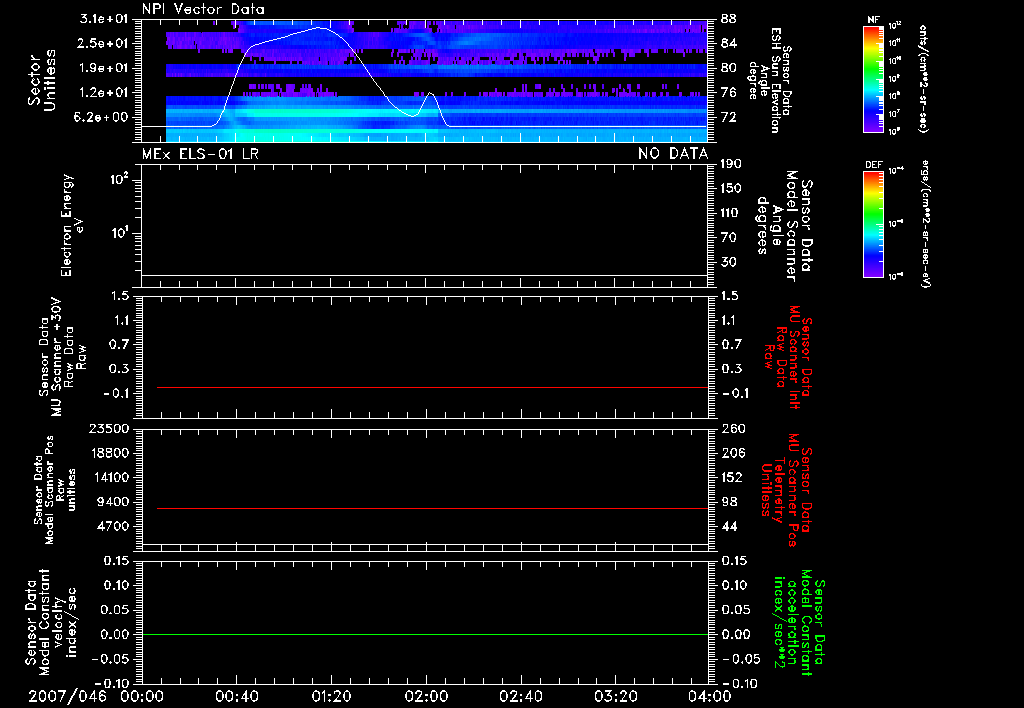The width and height of the screenshot is (1024, 708).
Task: Click the '14100' scanner position tick label
Action: click(x=108, y=477)
